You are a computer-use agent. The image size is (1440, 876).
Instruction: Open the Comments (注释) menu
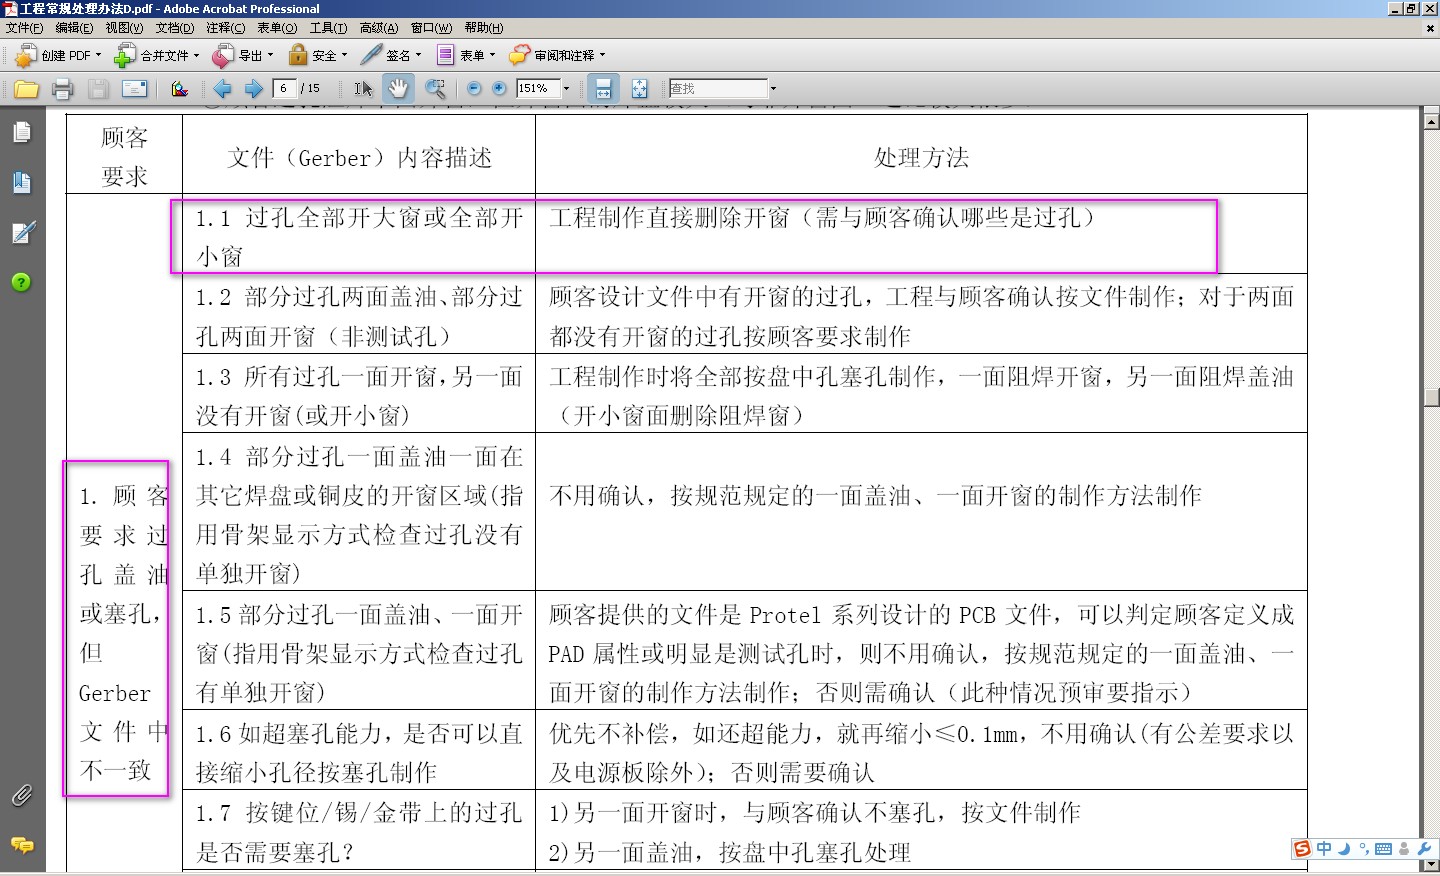225,28
